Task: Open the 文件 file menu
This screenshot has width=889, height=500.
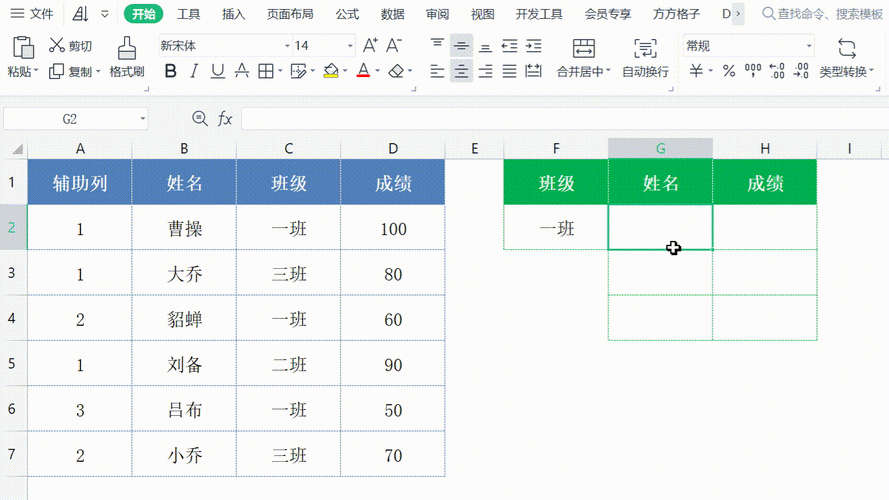Action: pos(32,14)
